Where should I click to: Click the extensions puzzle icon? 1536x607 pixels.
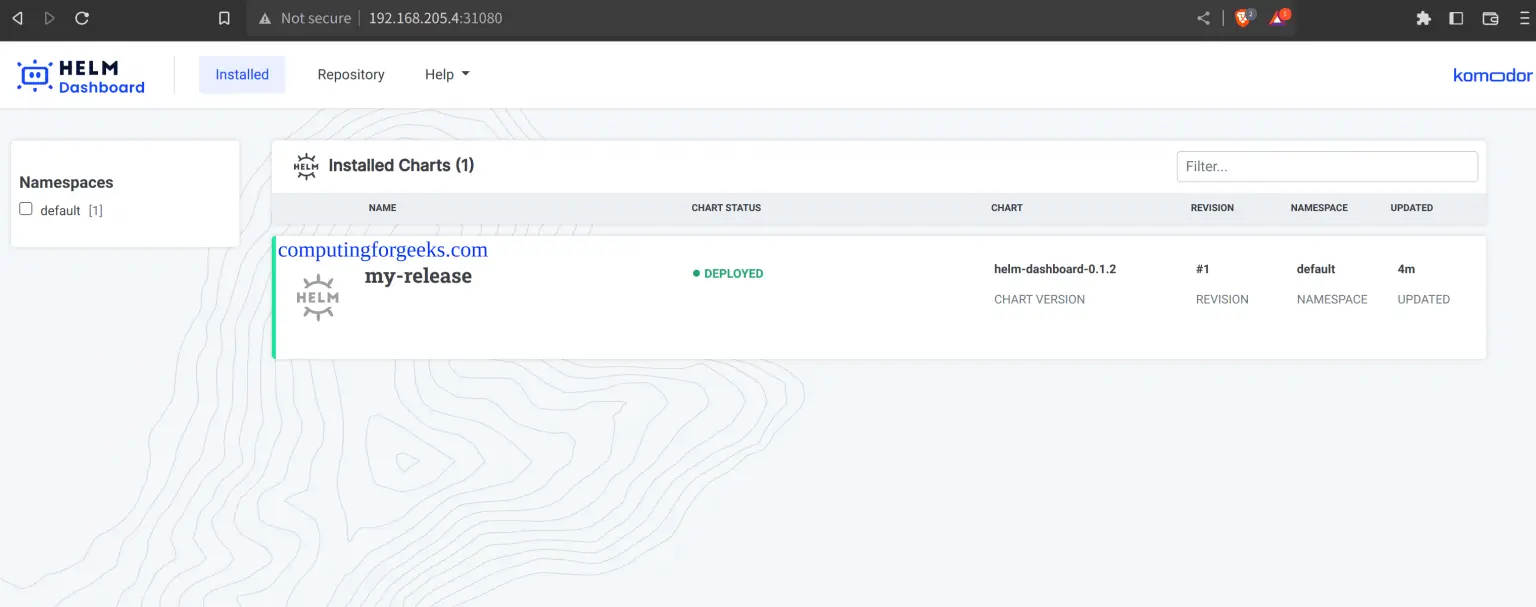click(x=1423, y=17)
